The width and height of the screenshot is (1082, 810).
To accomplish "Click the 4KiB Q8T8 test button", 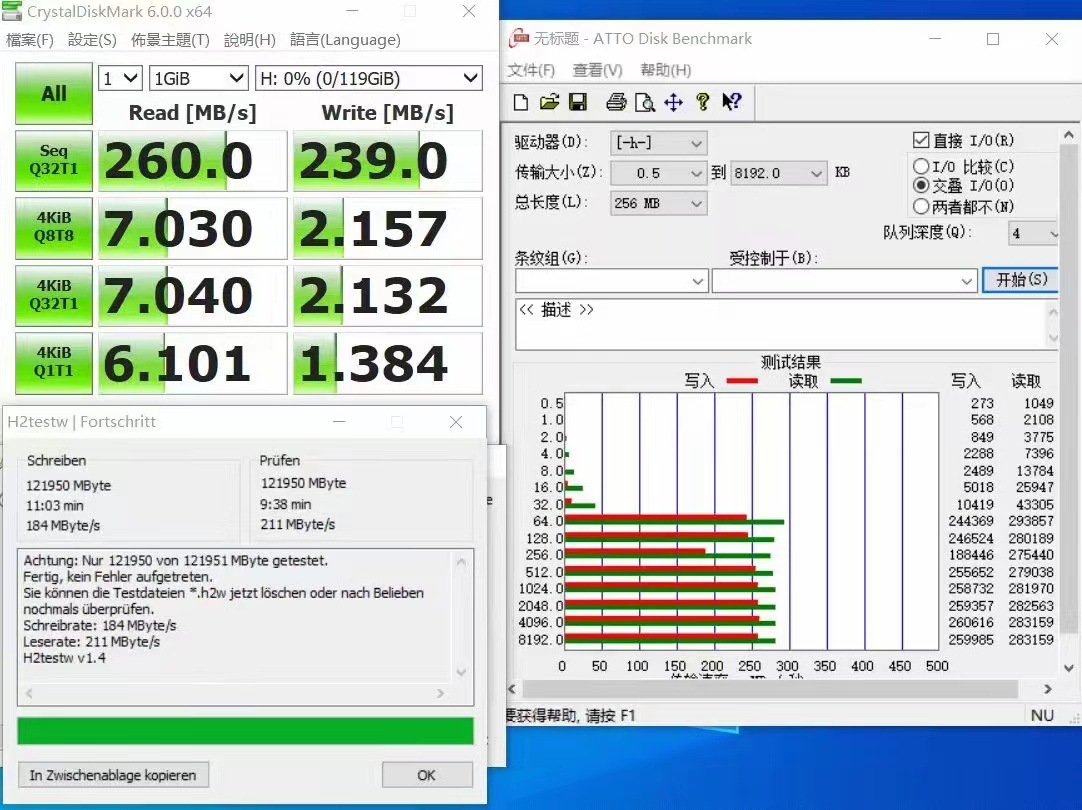I will (54, 228).
